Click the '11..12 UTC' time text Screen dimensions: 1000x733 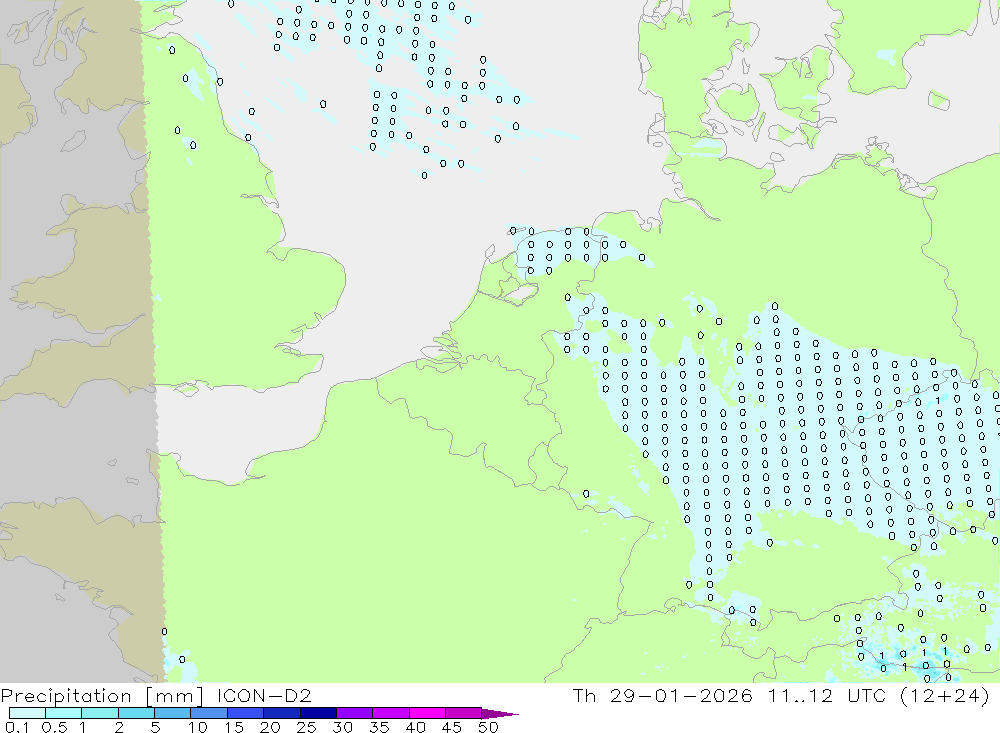coord(827,695)
